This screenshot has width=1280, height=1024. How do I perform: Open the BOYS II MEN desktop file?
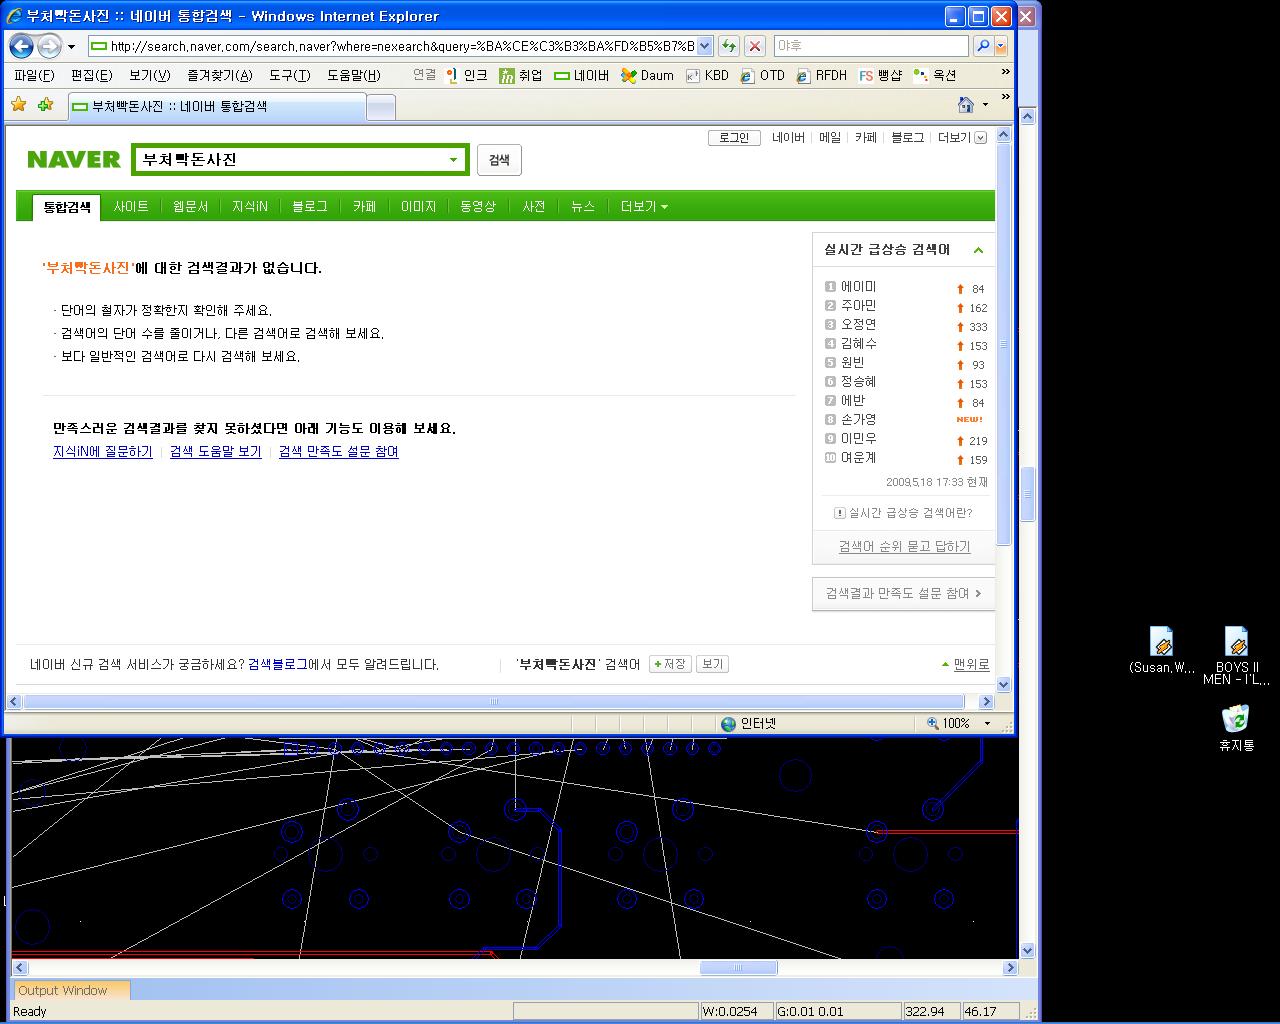pyautogui.click(x=1236, y=656)
